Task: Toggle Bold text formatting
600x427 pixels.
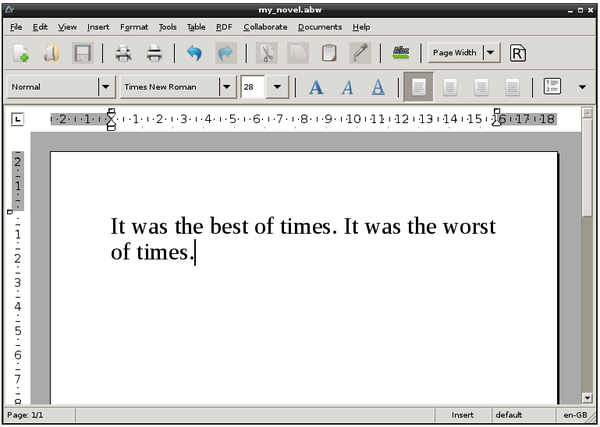Action: click(316, 87)
